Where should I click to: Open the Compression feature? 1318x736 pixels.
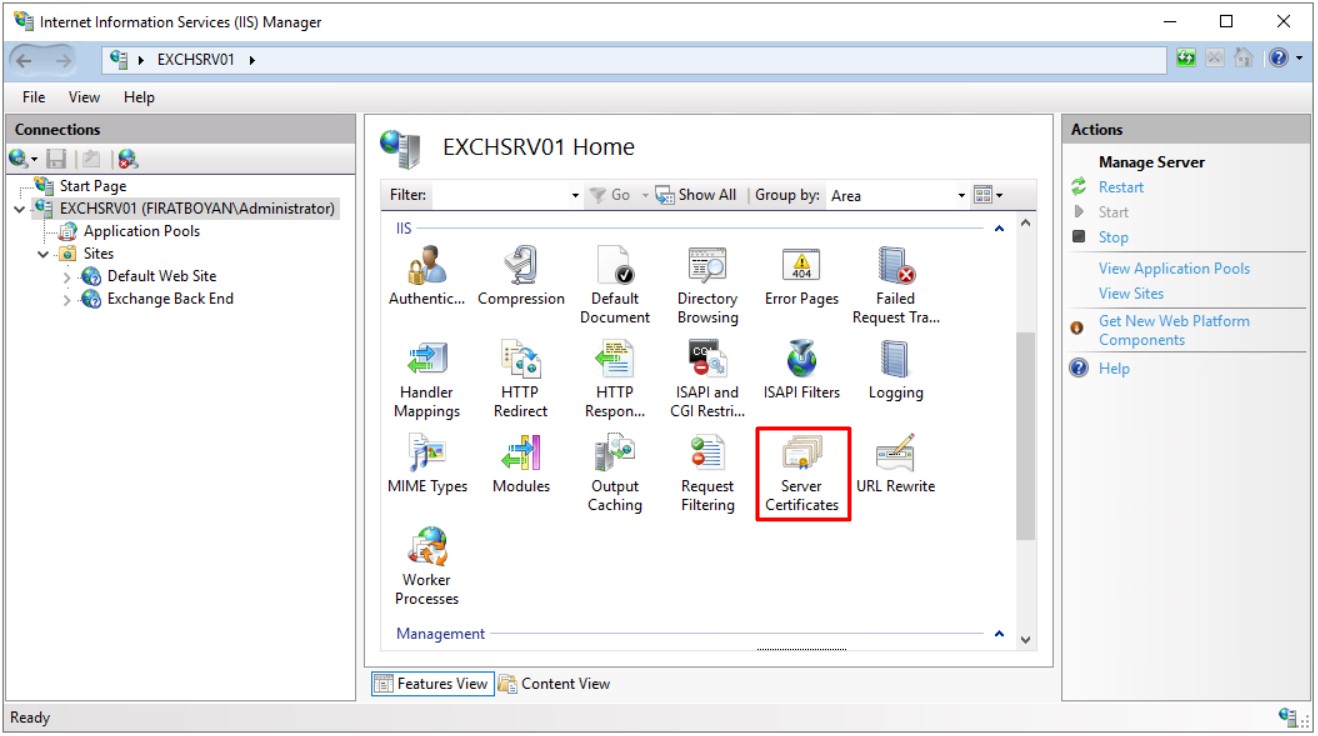521,278
